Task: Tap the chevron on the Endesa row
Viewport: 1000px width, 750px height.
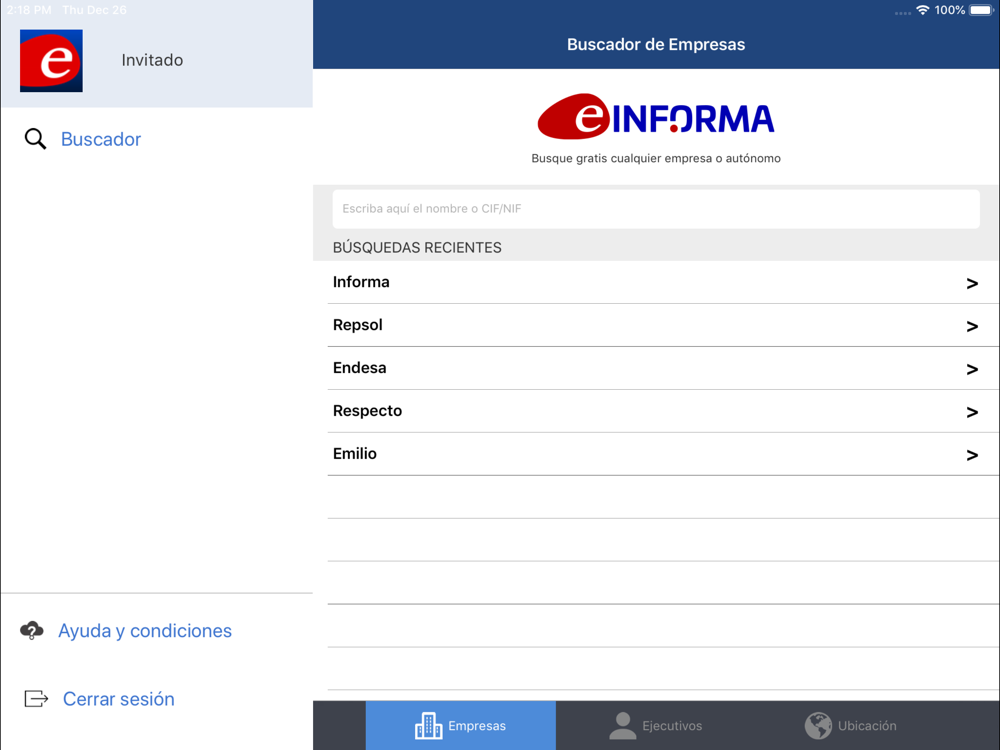Action: pos(972,369)
